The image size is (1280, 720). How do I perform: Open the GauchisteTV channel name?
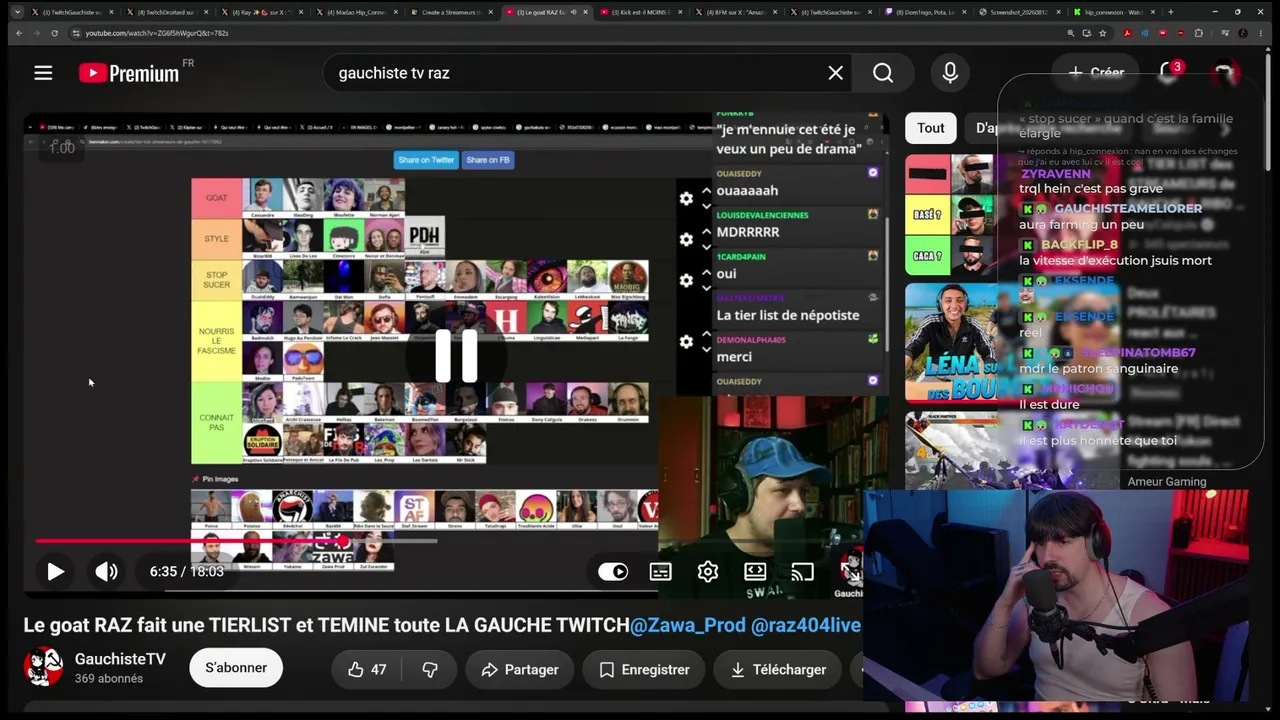pyautogui.click(x=120, y=659)
